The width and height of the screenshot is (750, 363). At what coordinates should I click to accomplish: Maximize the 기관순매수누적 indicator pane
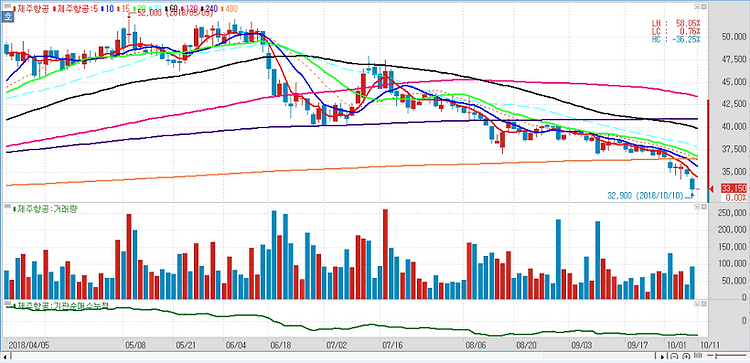[x=704, y=304]
